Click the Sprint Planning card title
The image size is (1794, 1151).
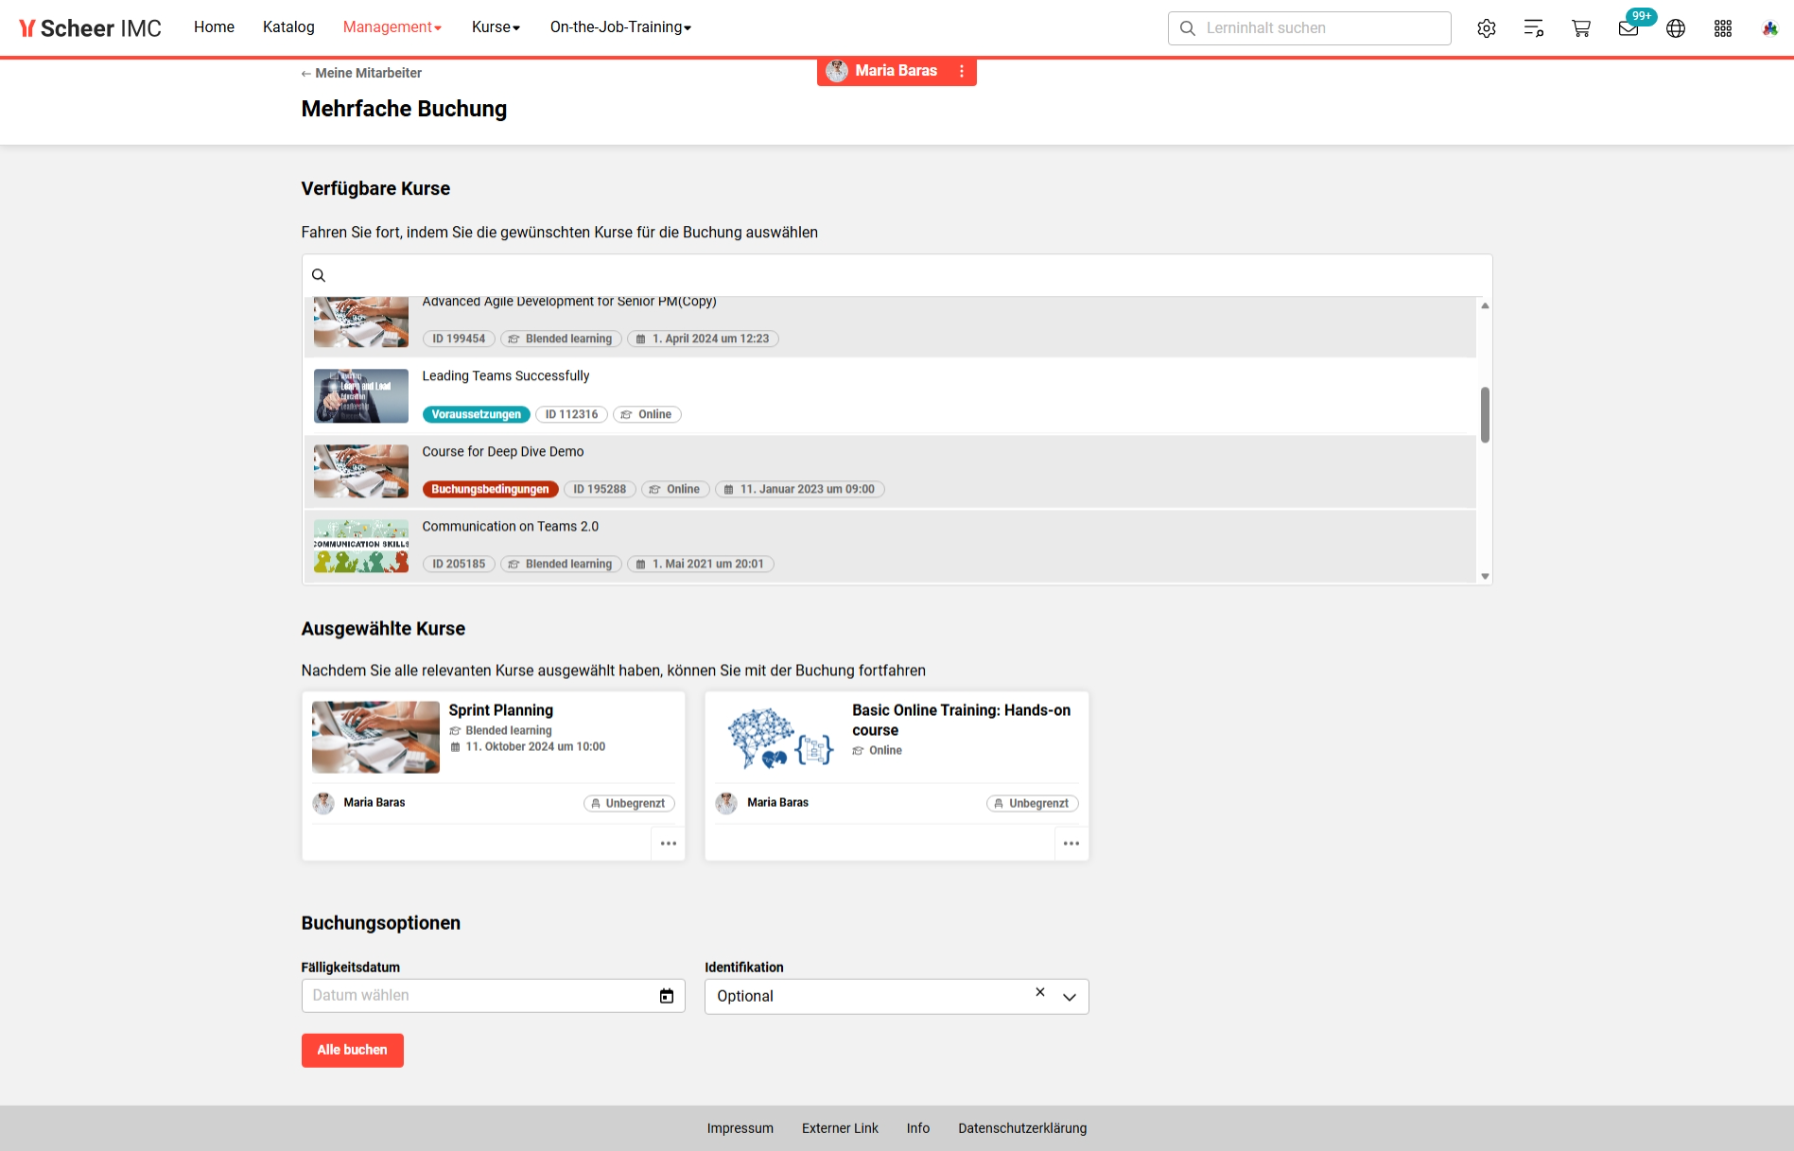501,710
